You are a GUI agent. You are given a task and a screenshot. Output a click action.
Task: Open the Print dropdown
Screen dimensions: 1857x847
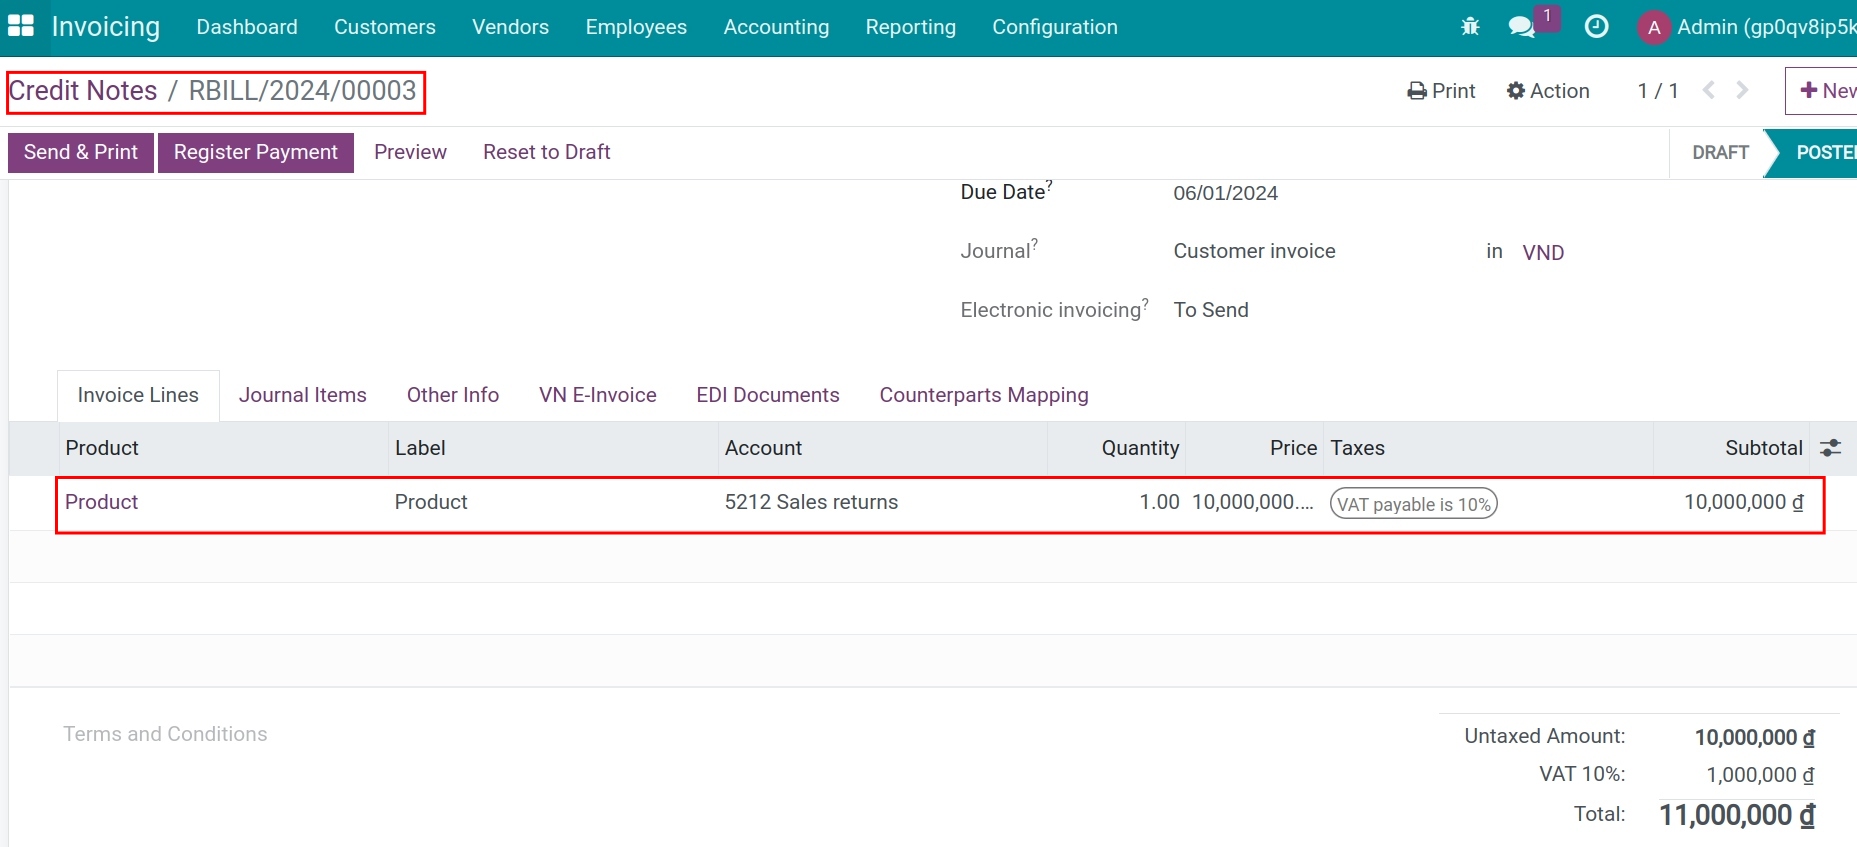click(1441, 91)
